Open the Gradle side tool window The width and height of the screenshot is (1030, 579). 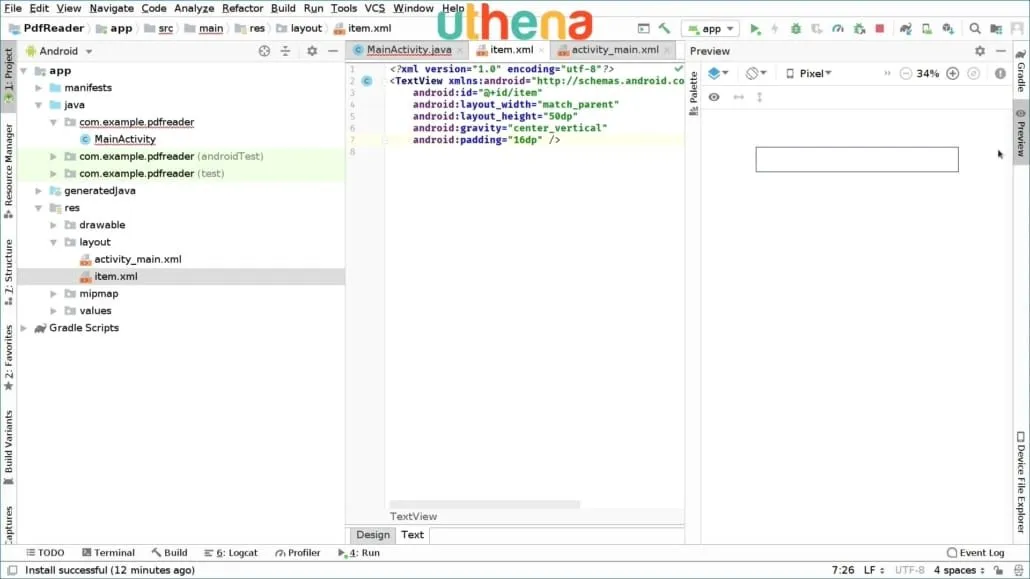1021,71
